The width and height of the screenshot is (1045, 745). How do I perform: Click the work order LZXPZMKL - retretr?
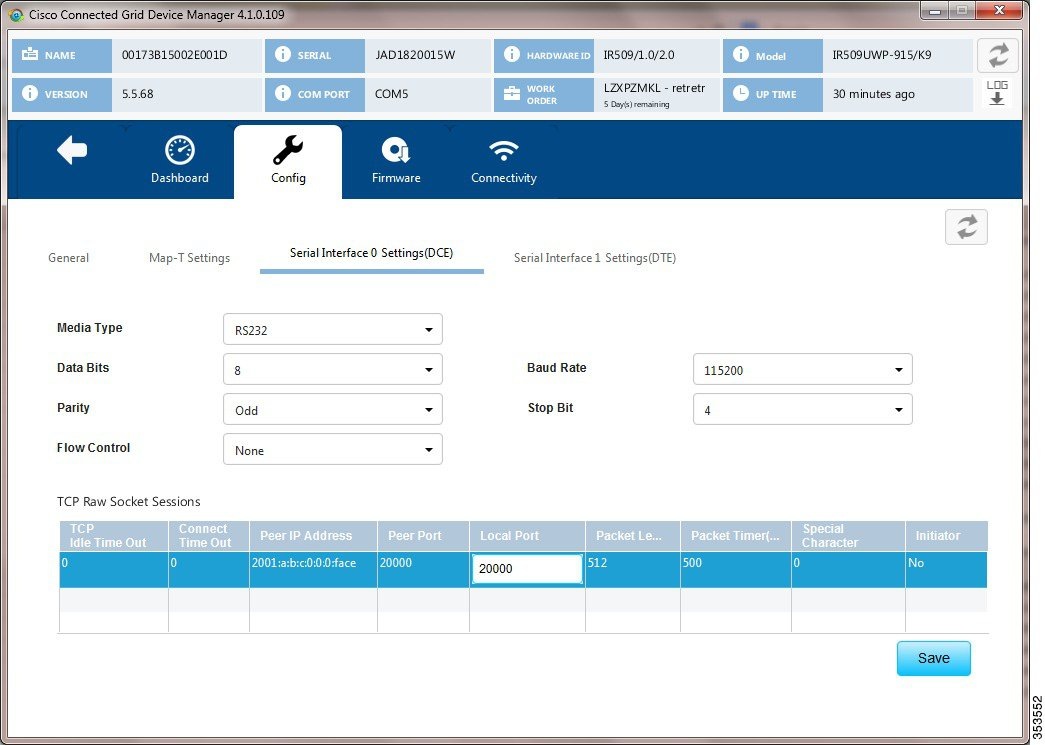[x=654, y=88]
